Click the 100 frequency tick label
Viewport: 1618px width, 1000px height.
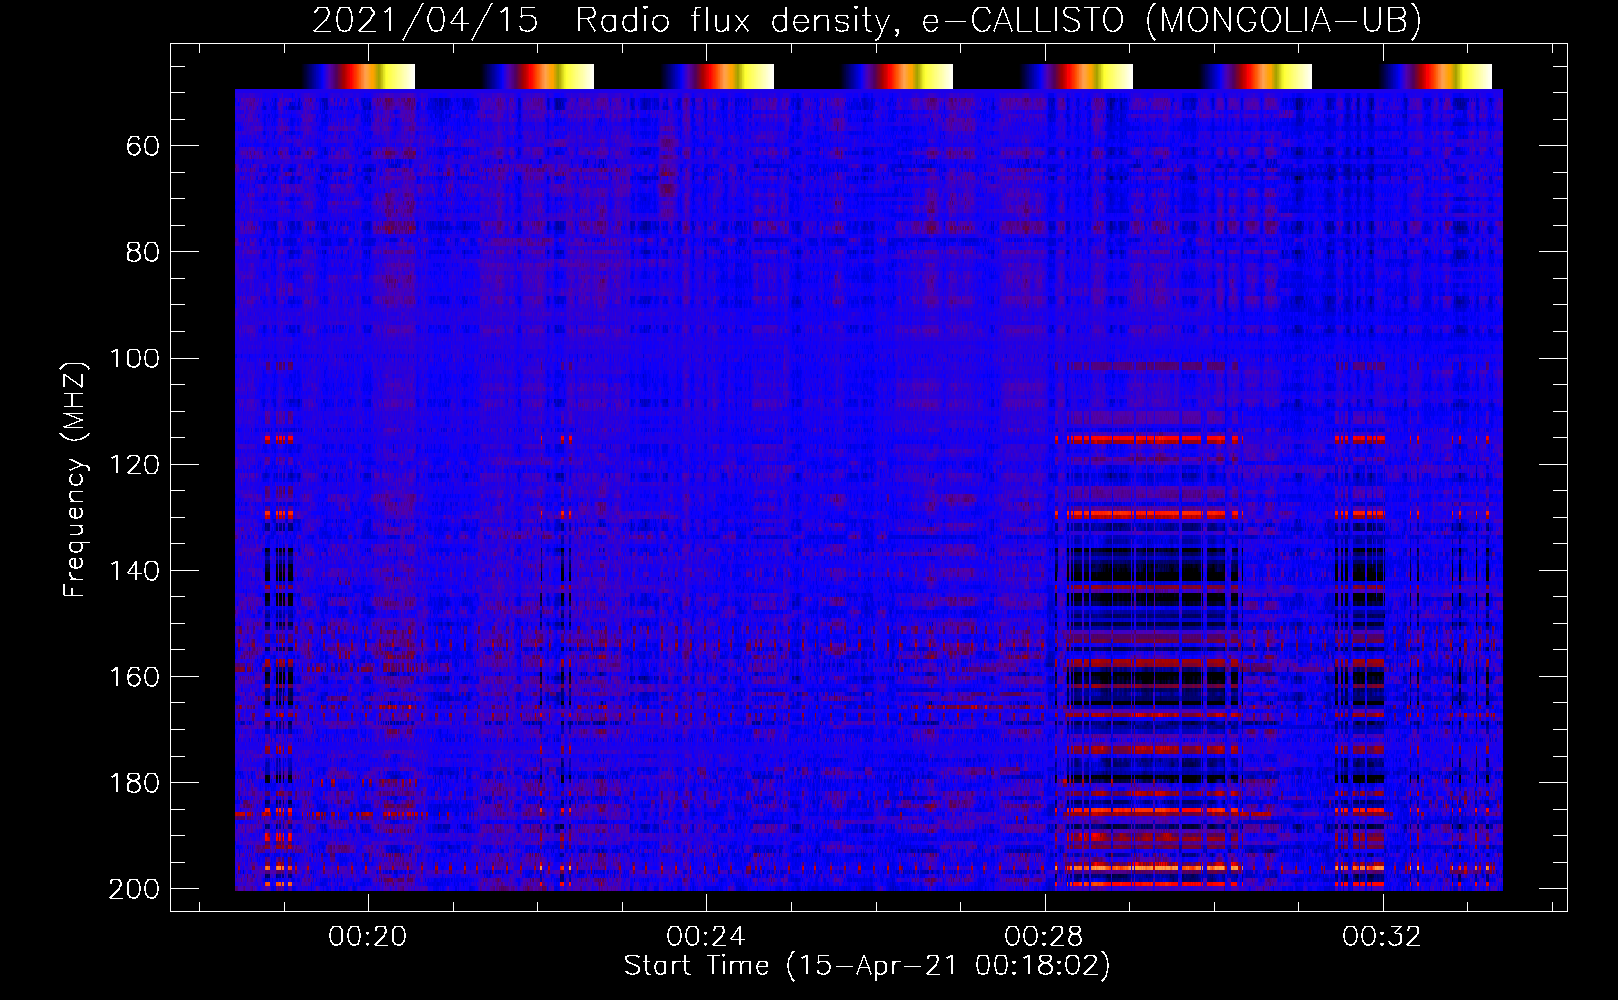[134, 358]
